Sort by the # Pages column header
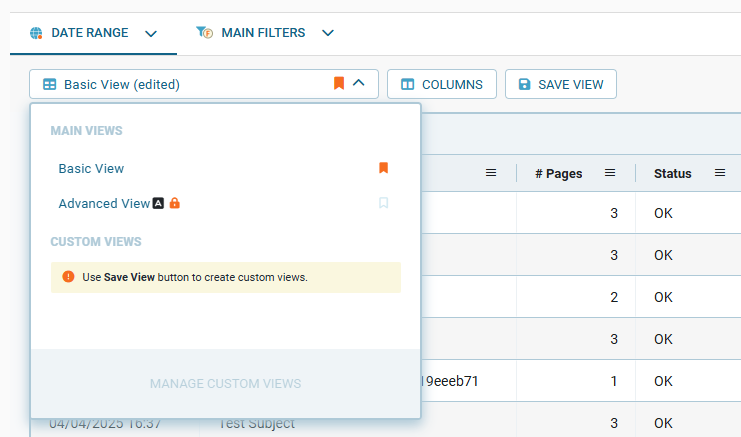This screenshot has height=437, width=741. [558, 173]
